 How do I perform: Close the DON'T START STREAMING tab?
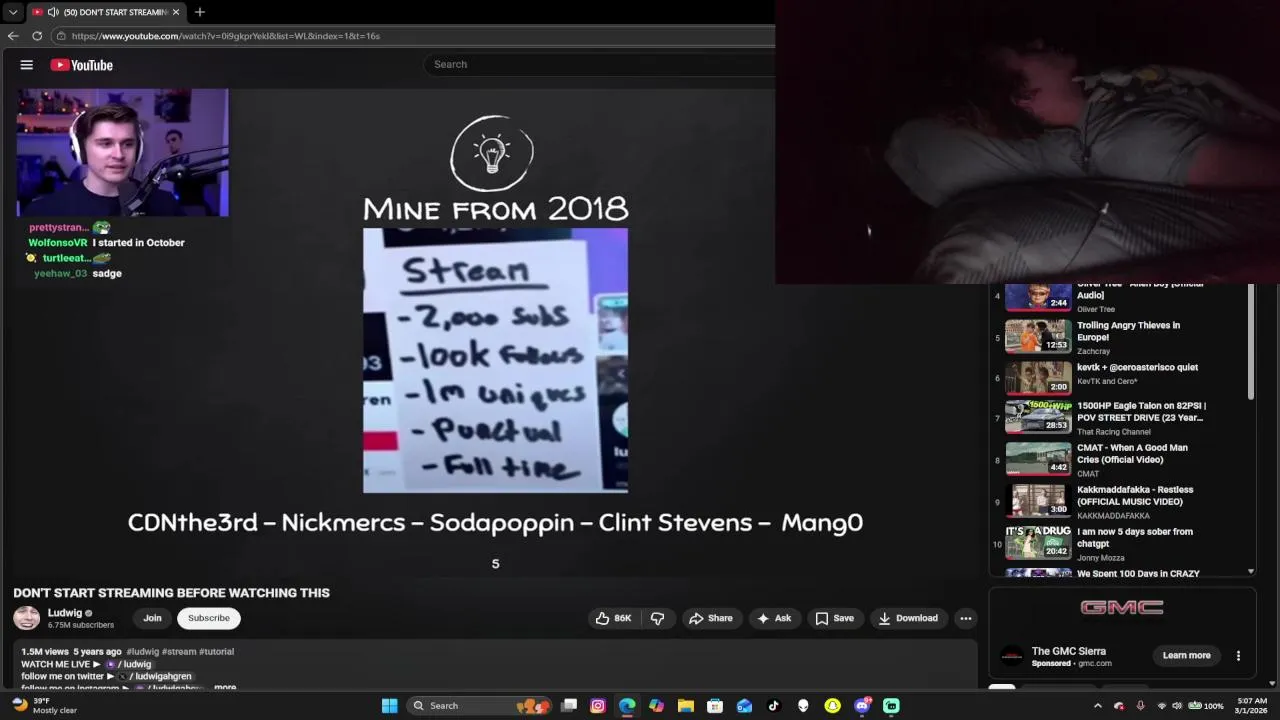176,12
